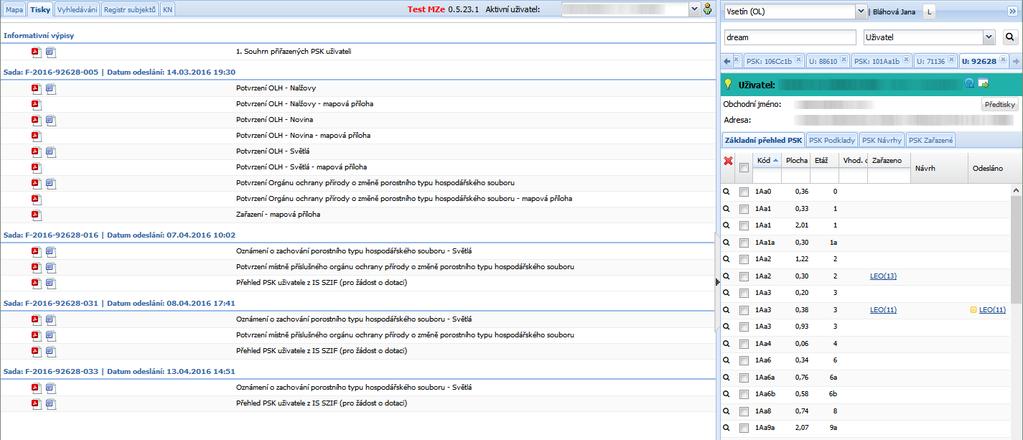The height and width of the screenshot is (440, 1023).
Task: Collapse right panel with double chevron
Action: pyautogui.click(x=1013, y=12)
